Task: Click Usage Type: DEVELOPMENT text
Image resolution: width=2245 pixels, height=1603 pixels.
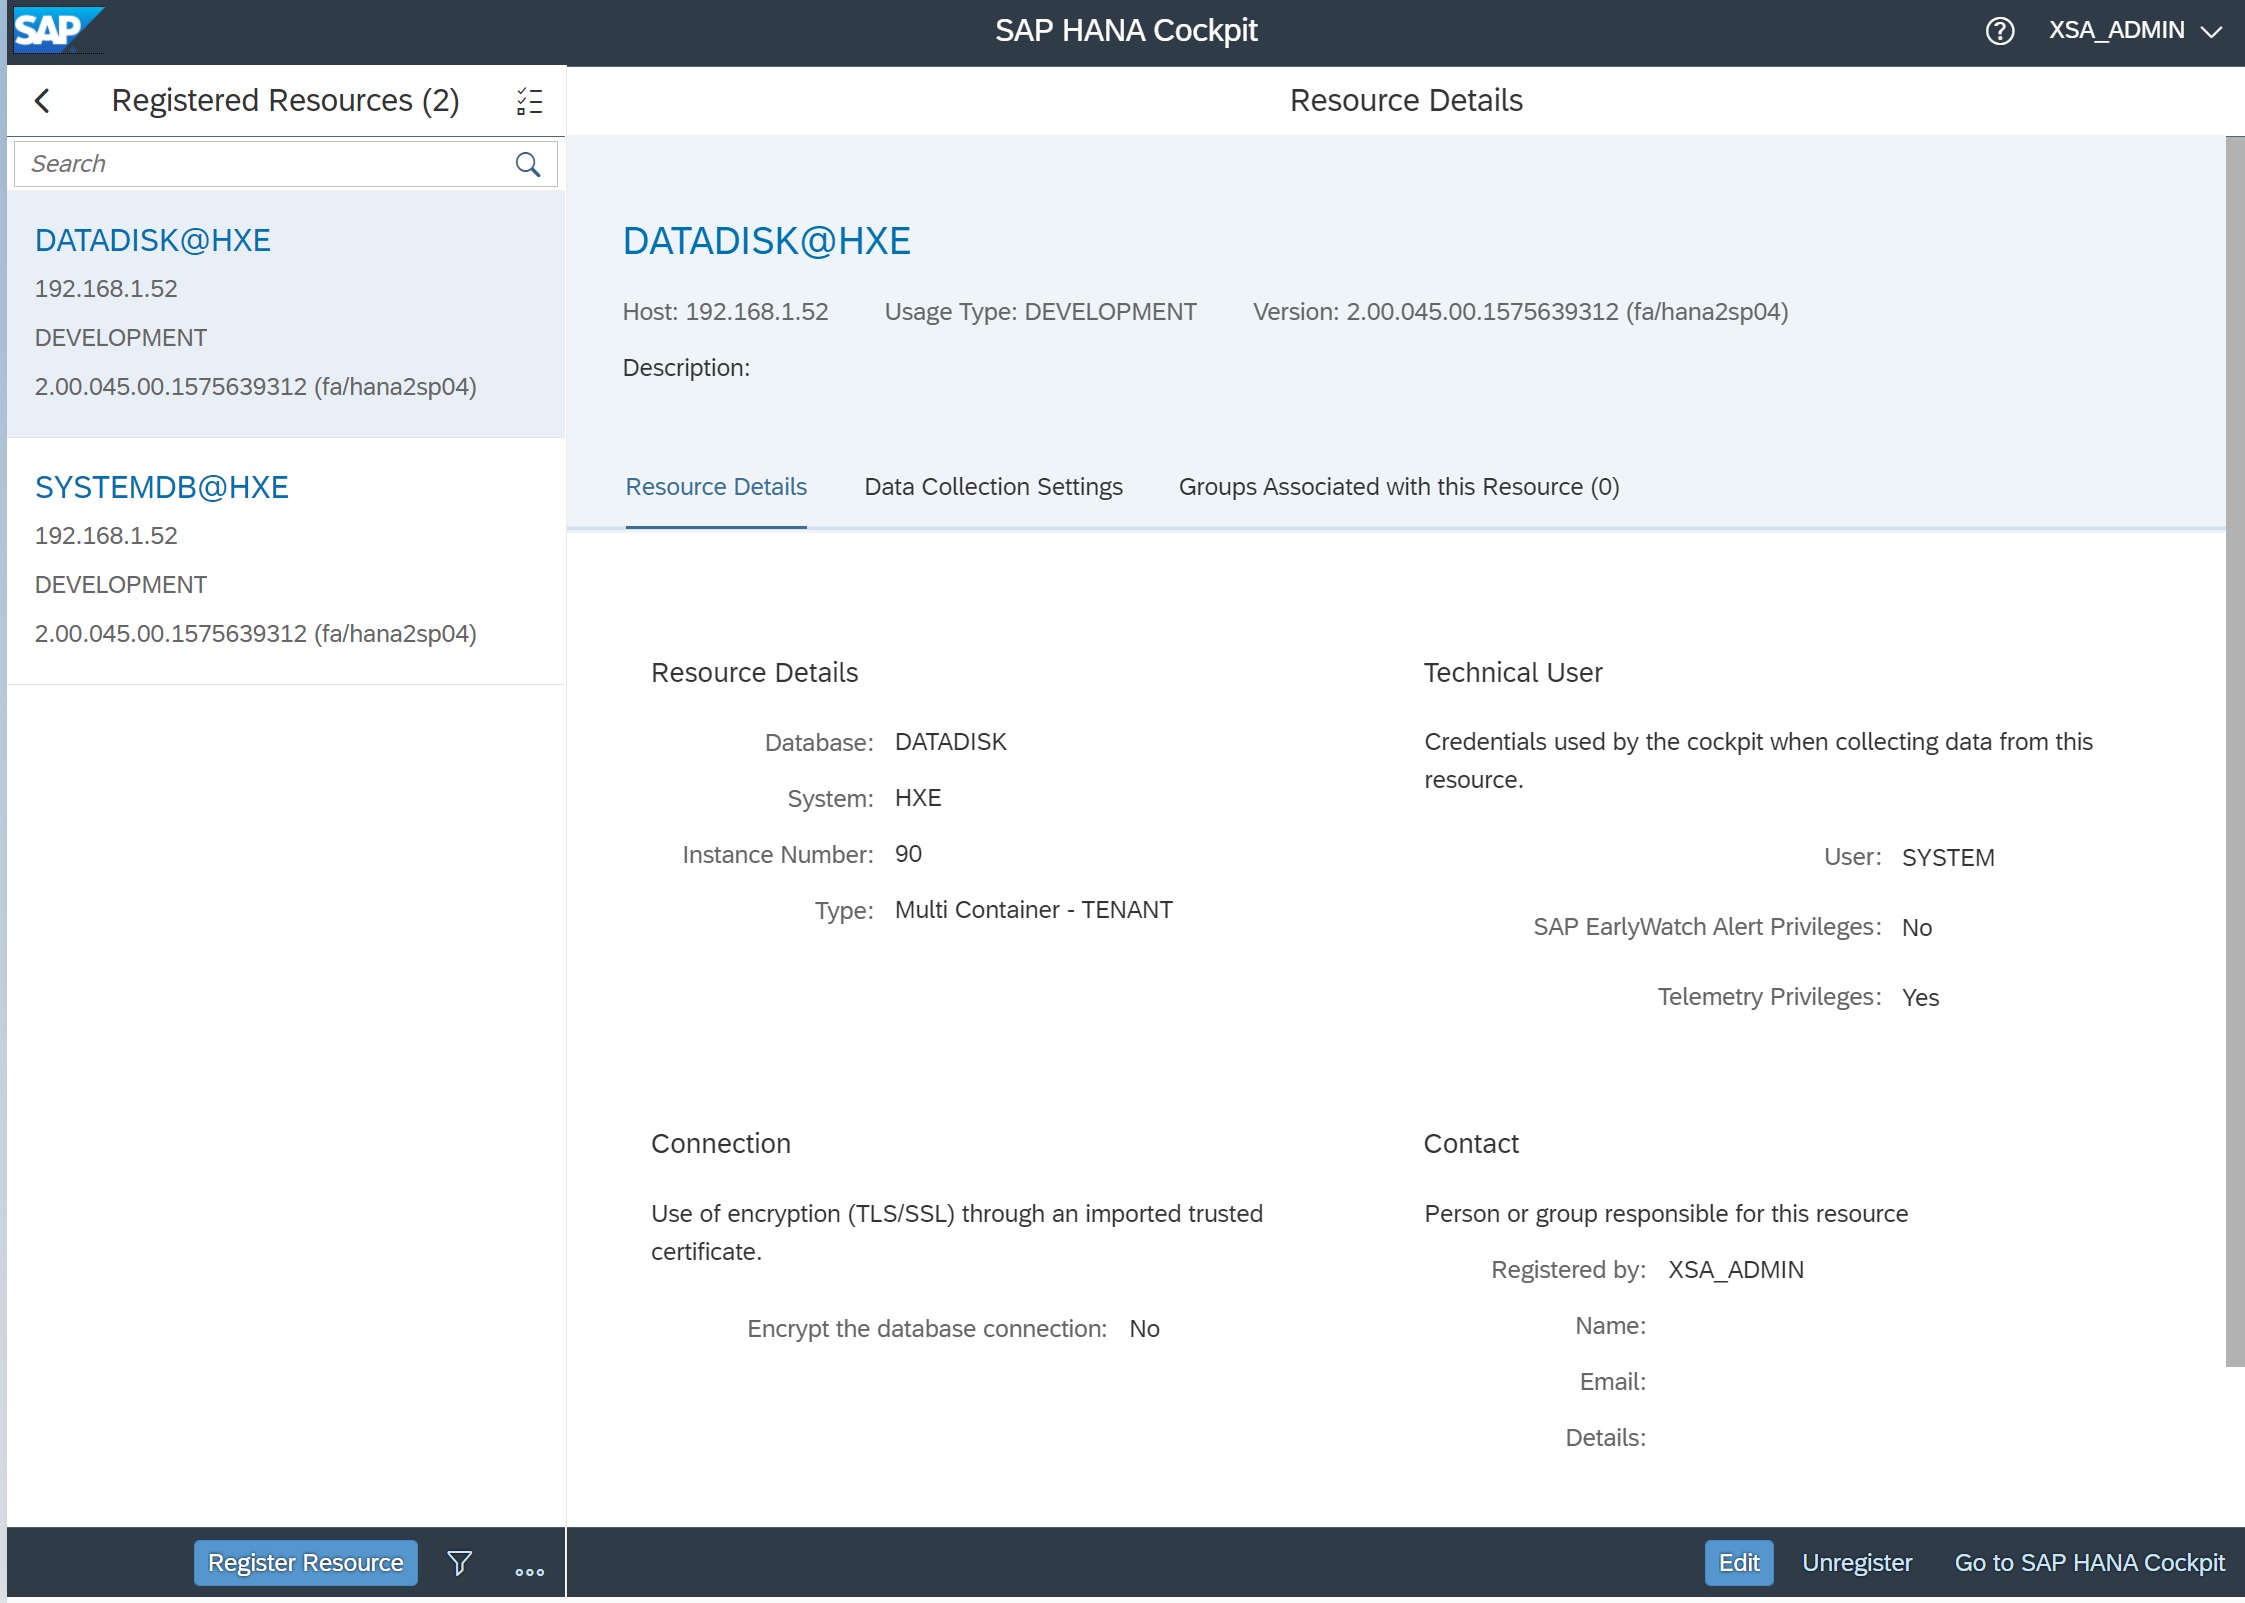Action: click(1040, 312)
